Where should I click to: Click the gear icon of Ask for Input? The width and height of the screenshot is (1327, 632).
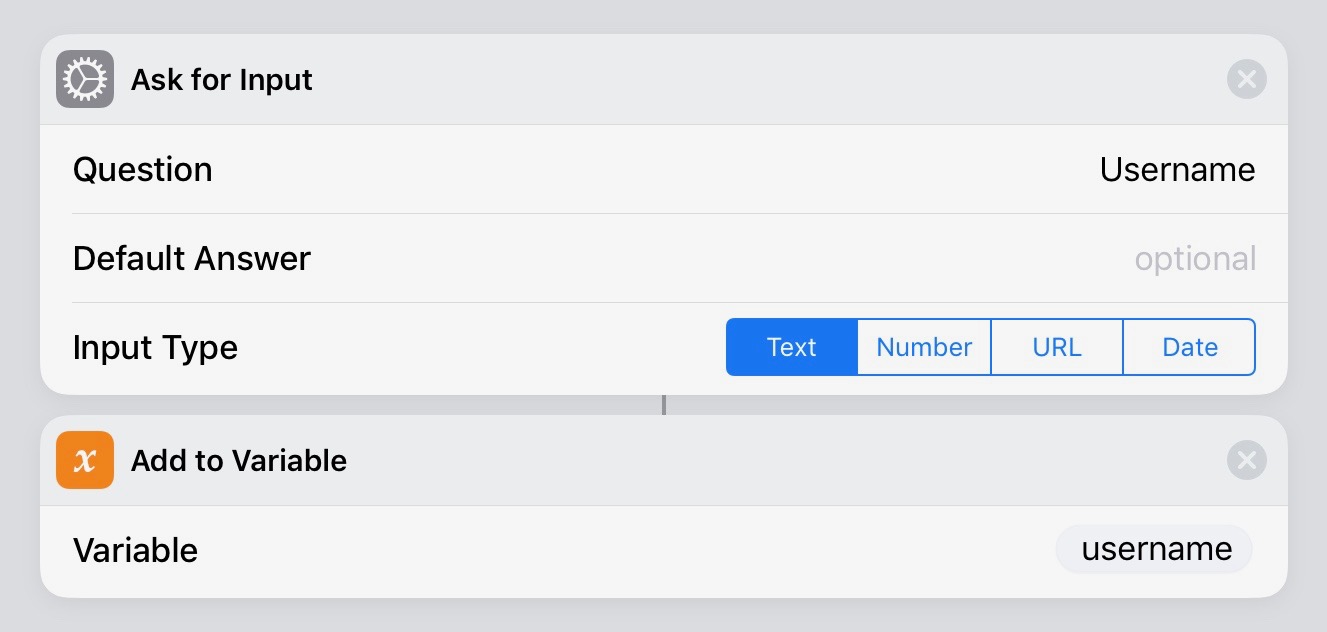coord(85,79)
